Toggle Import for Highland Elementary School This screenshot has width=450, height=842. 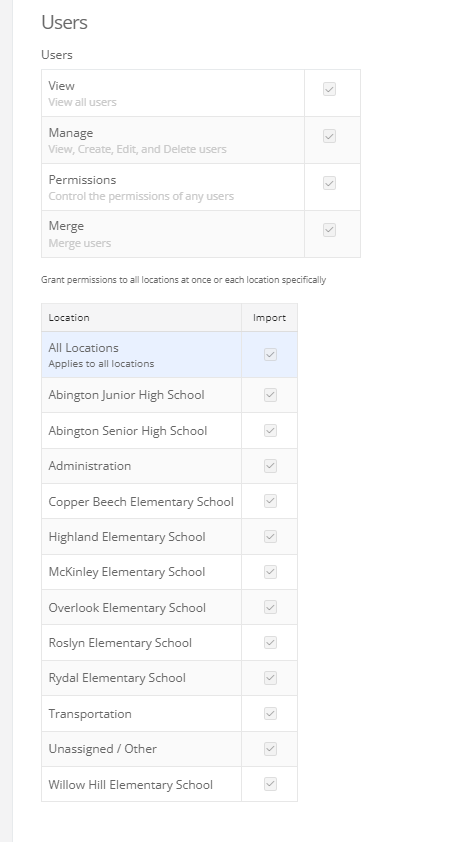pyautogui.click(x=270, y=536)
